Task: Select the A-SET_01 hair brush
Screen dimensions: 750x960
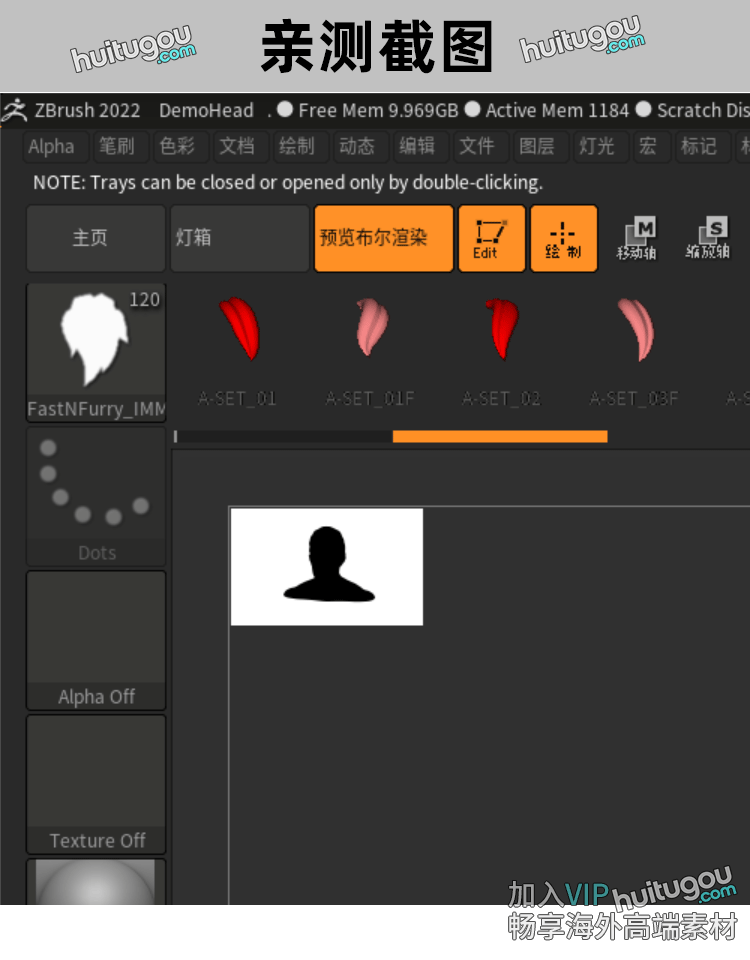Action: (238, 351)
